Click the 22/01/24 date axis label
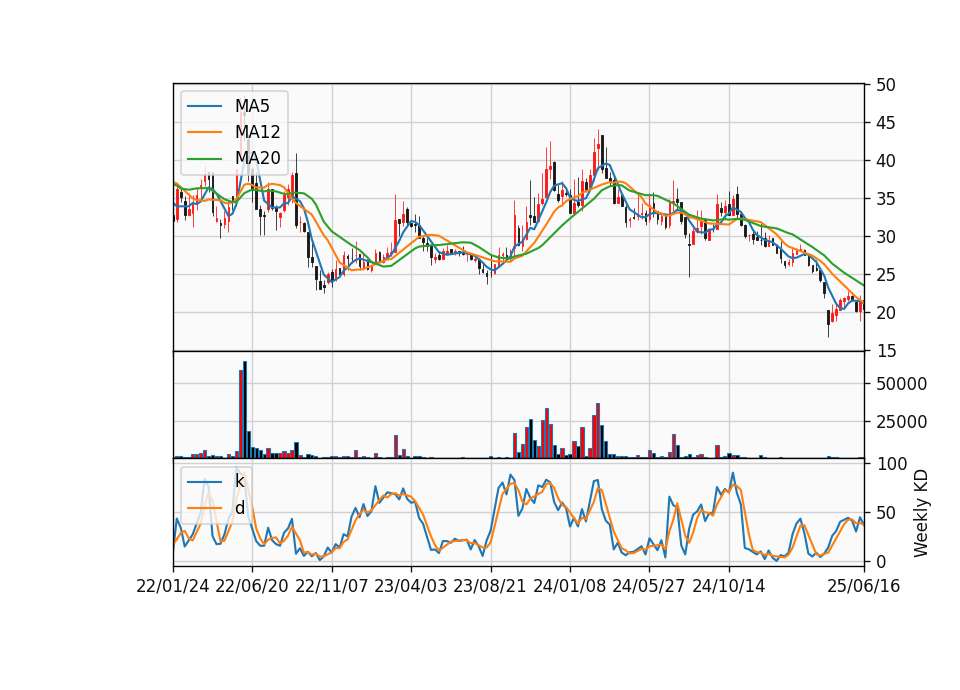 point(173,586)
